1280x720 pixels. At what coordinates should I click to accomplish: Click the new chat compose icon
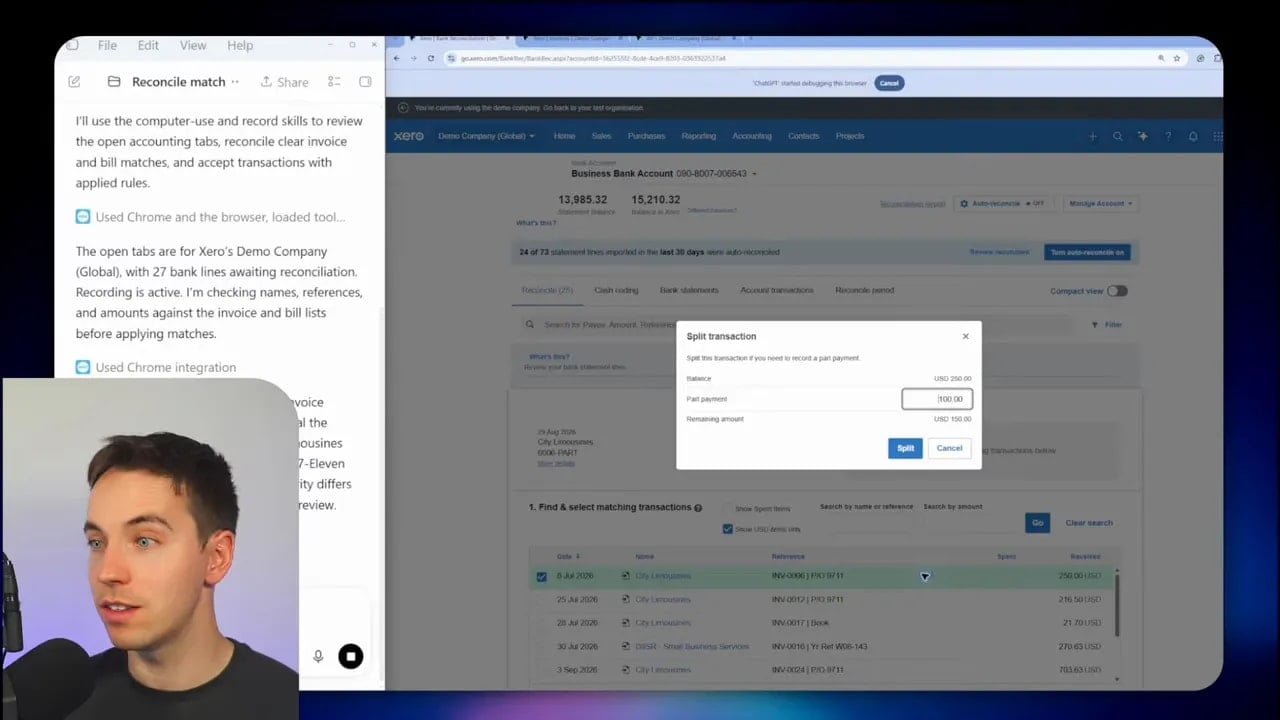click(x=74, y=82)
